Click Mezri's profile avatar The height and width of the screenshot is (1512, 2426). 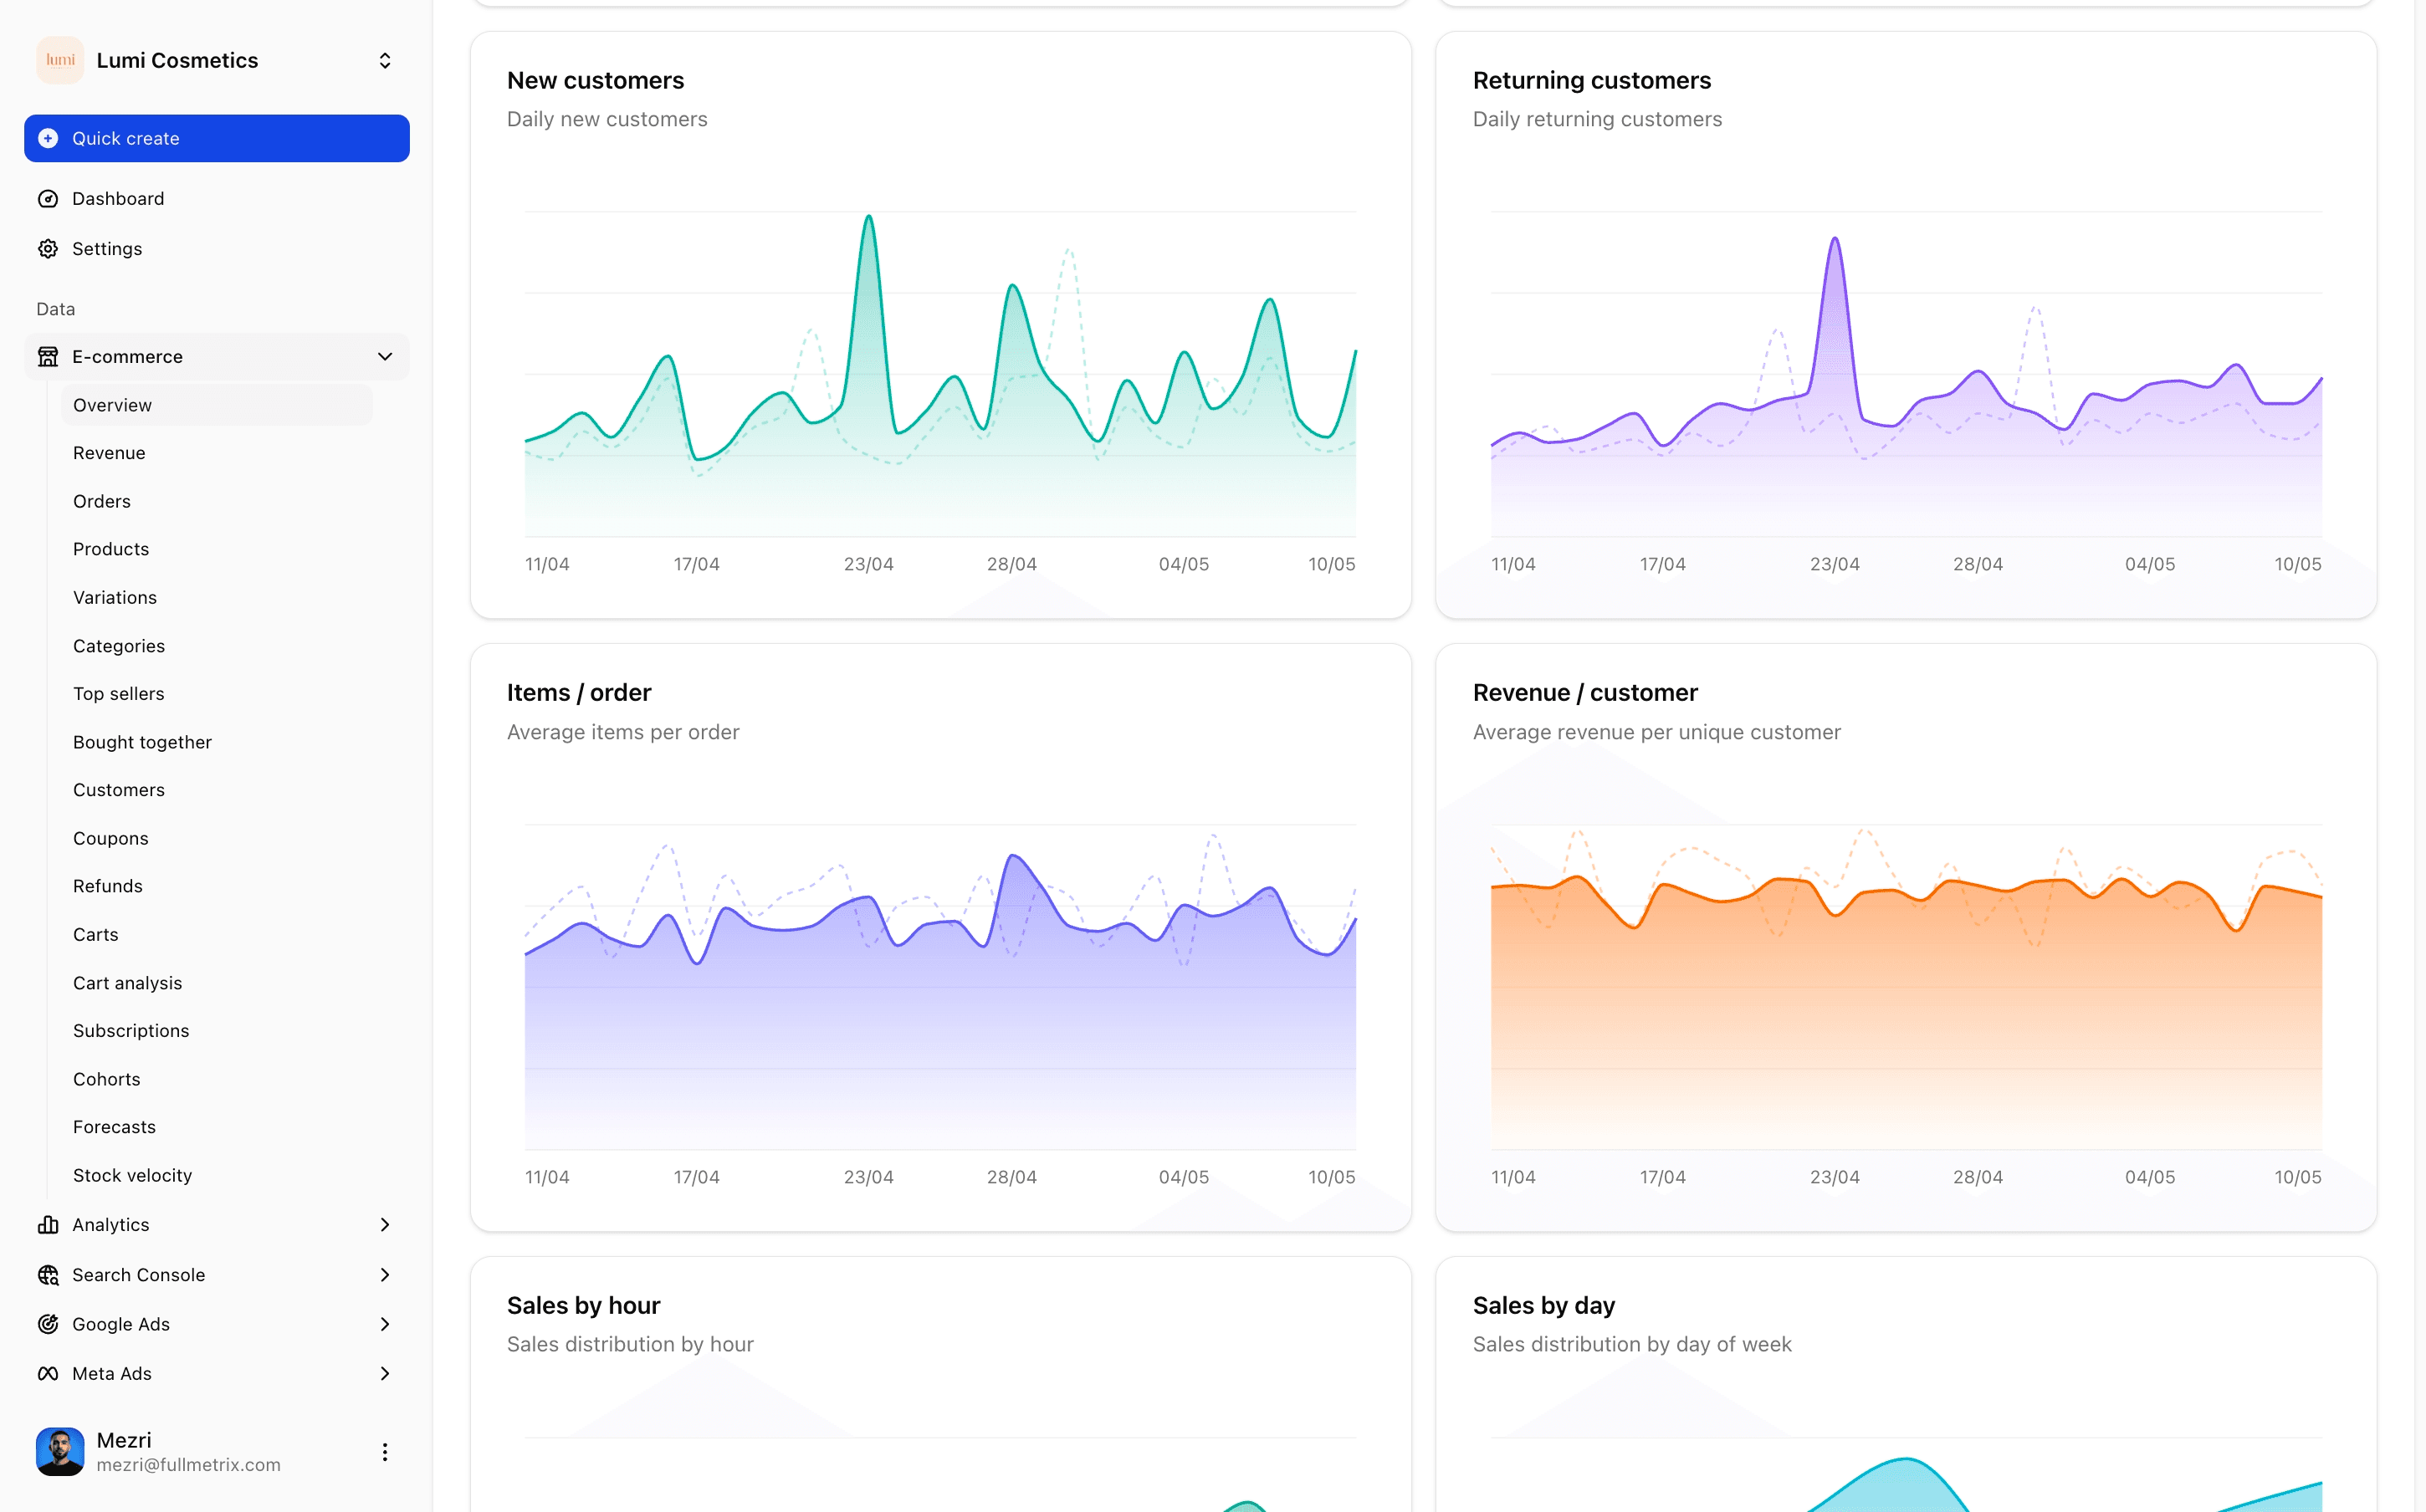pyautogui.click(x=60, y=1451)
